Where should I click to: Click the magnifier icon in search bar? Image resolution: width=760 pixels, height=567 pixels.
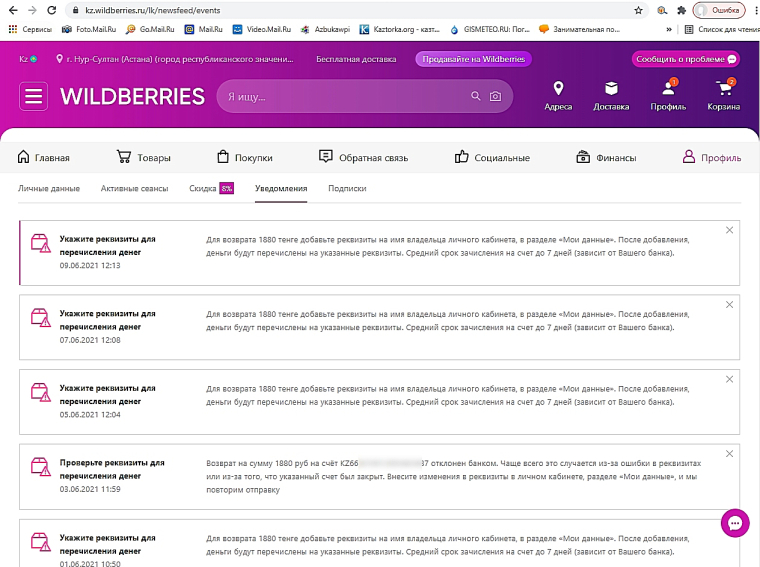pos(476,97)
